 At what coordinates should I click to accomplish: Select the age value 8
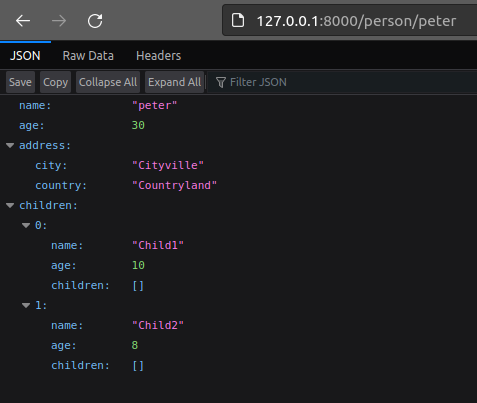coord(135,345)
